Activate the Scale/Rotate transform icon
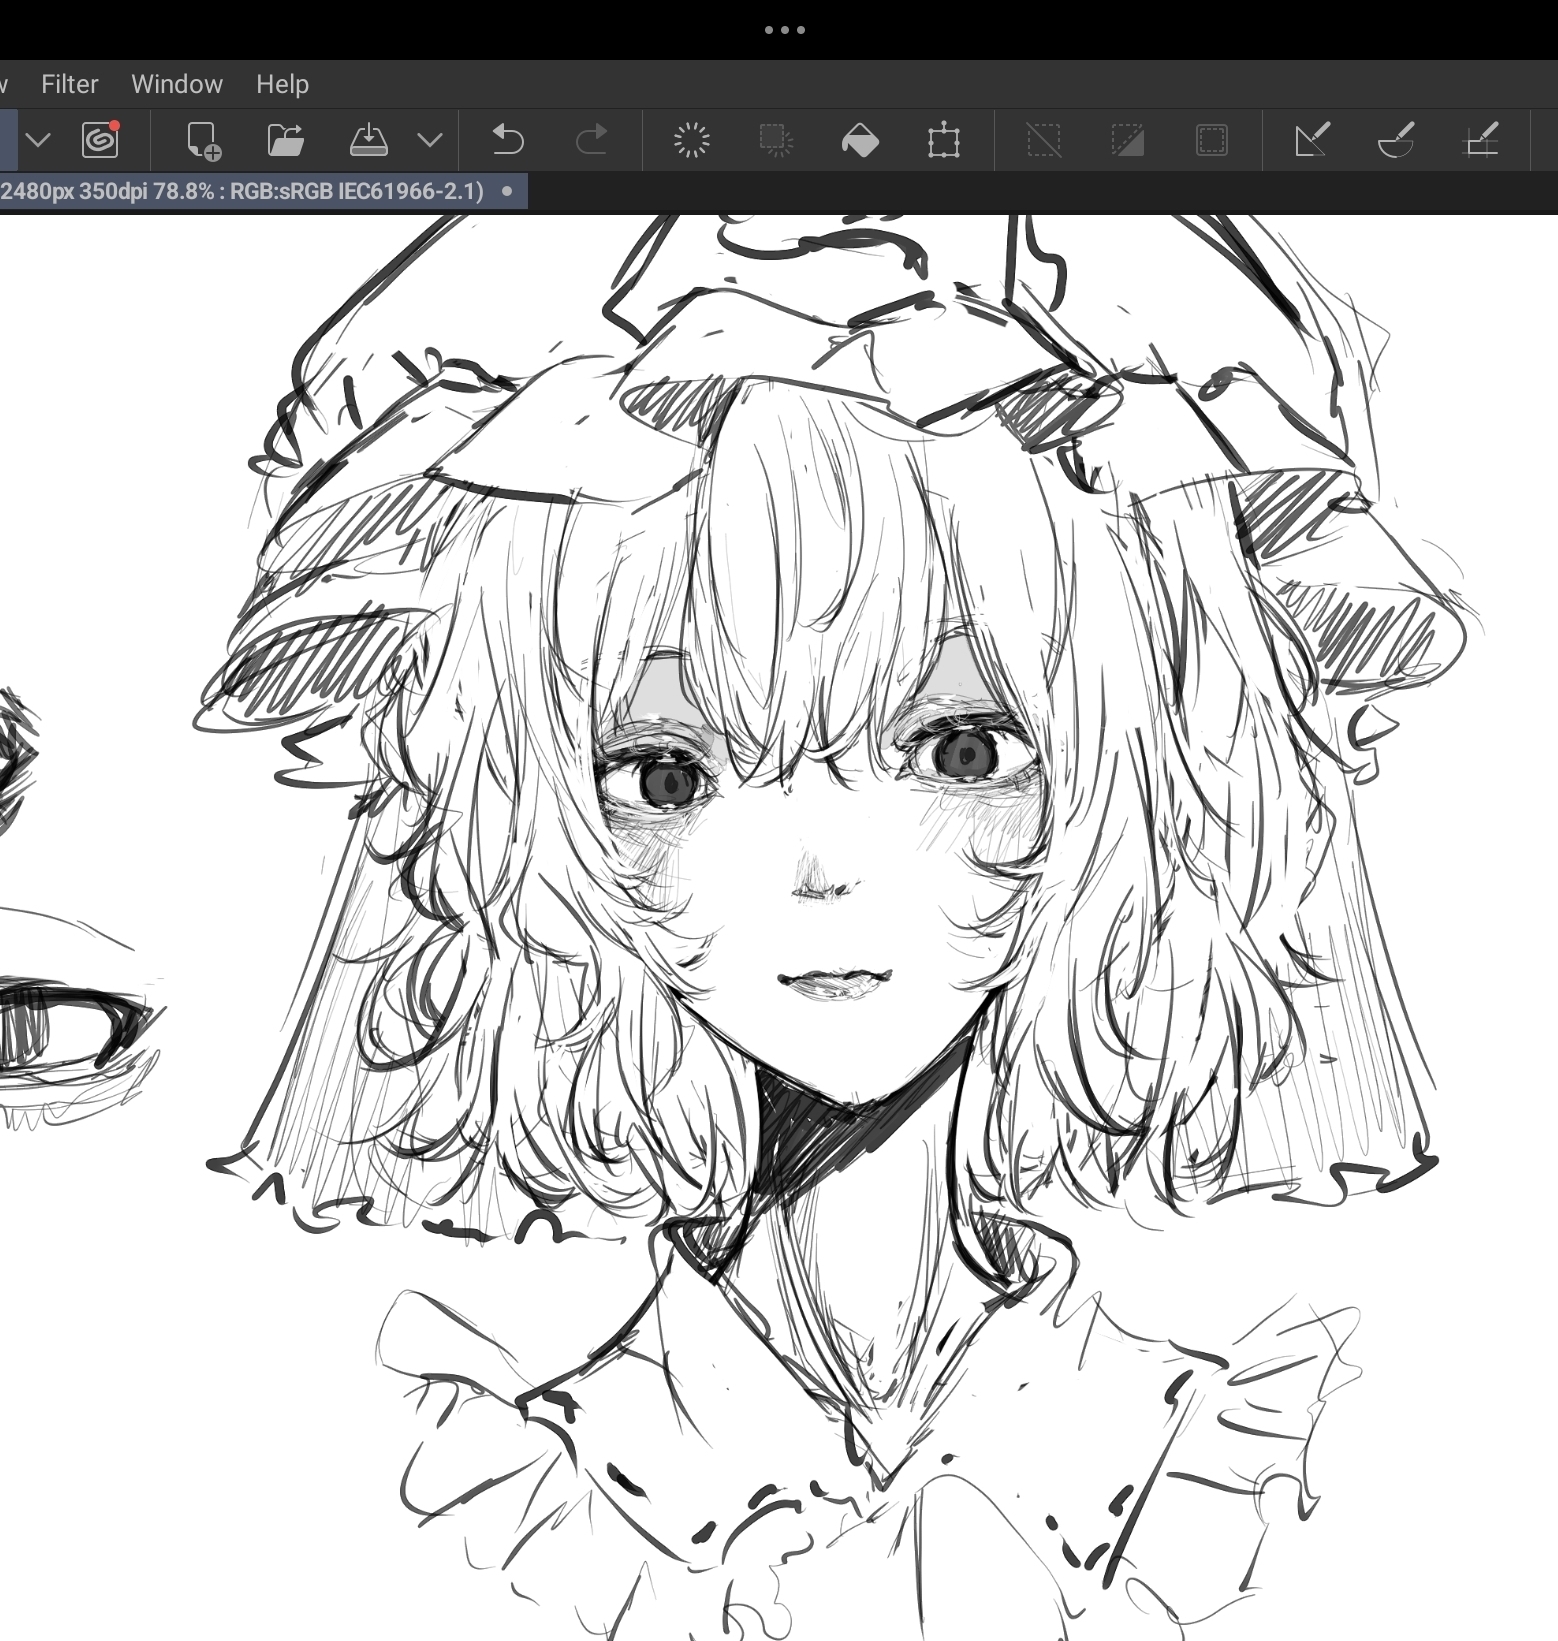 (x=943, y=140)
